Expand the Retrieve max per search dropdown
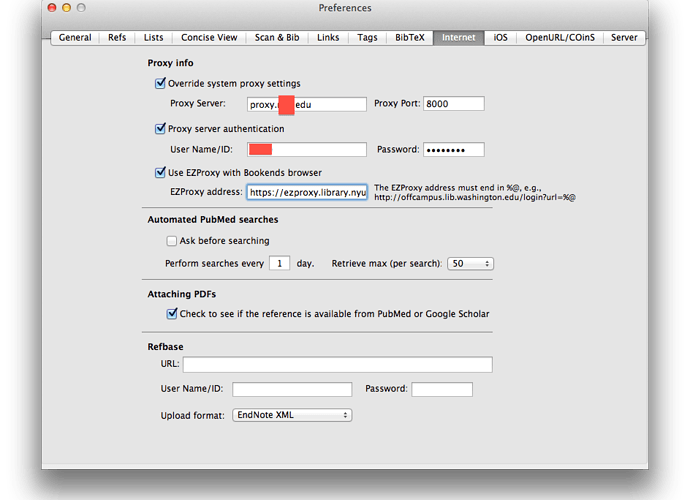Image resolution: width=690 pixels, height=500 pixels. (471, 264)
